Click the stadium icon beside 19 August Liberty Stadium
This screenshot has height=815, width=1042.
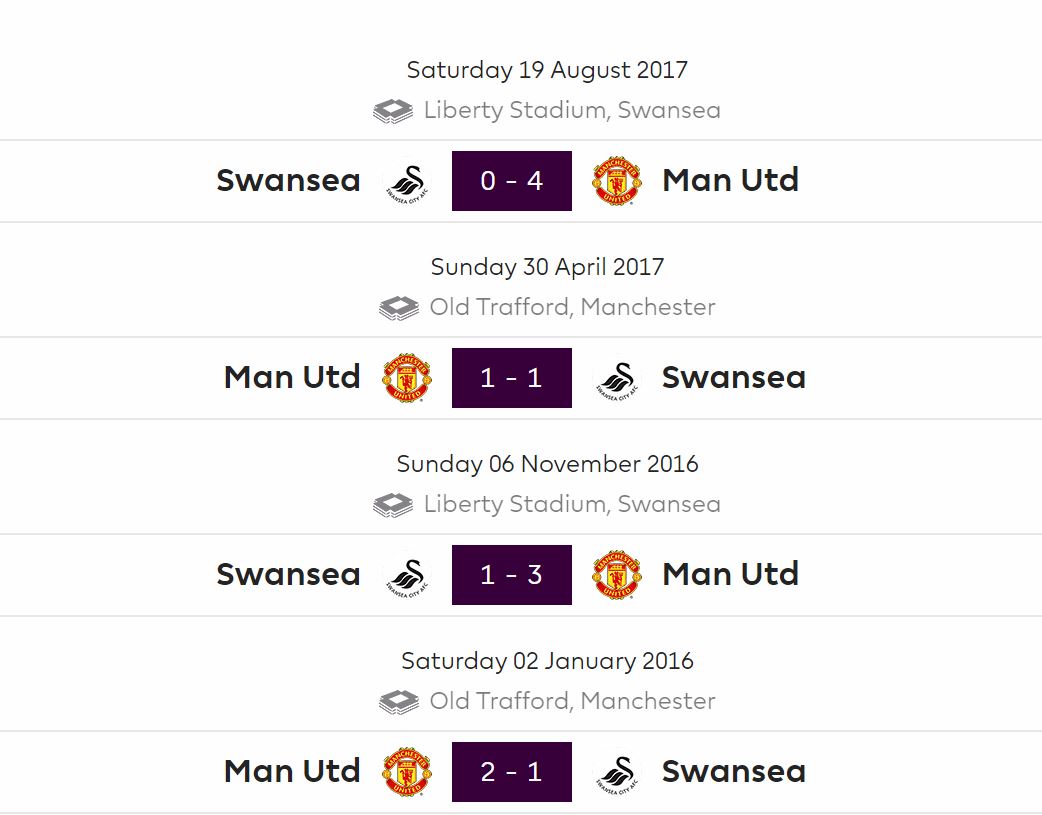coord(393,111)
